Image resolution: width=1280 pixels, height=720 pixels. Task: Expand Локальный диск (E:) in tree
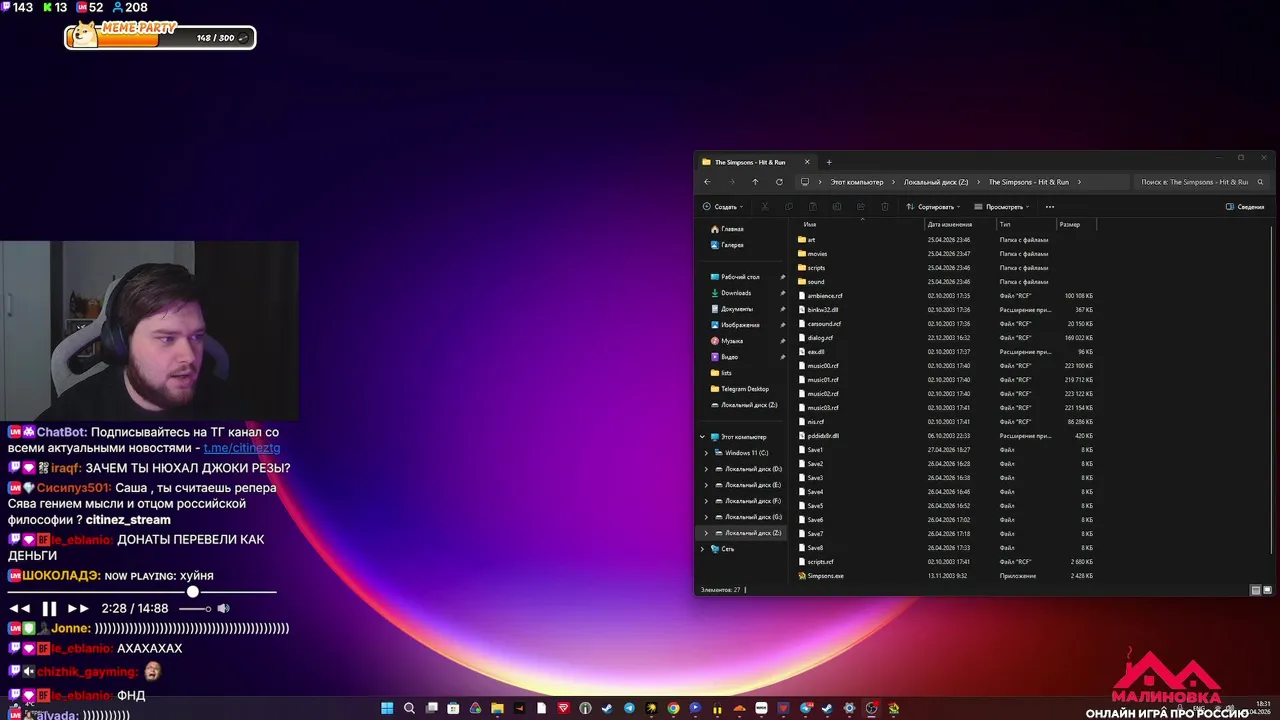[706, 485]
